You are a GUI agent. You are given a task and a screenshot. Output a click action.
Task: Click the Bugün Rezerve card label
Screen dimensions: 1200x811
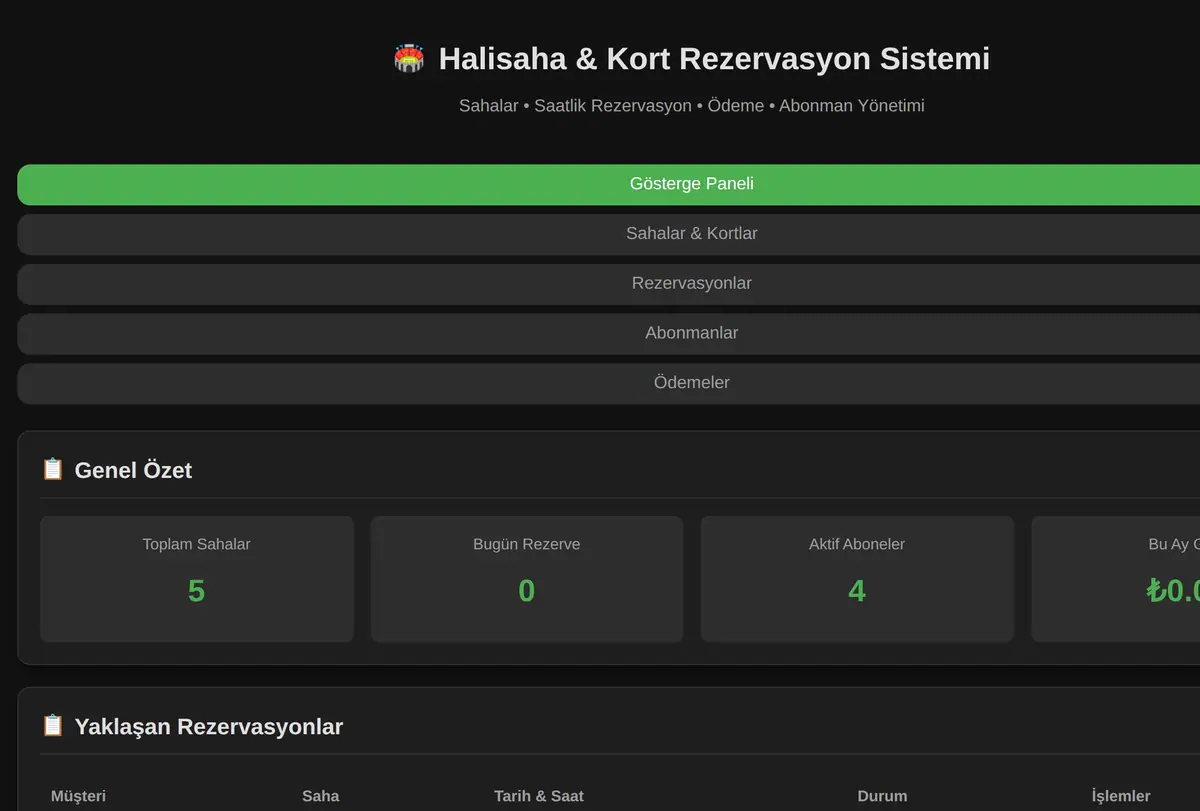527,544
